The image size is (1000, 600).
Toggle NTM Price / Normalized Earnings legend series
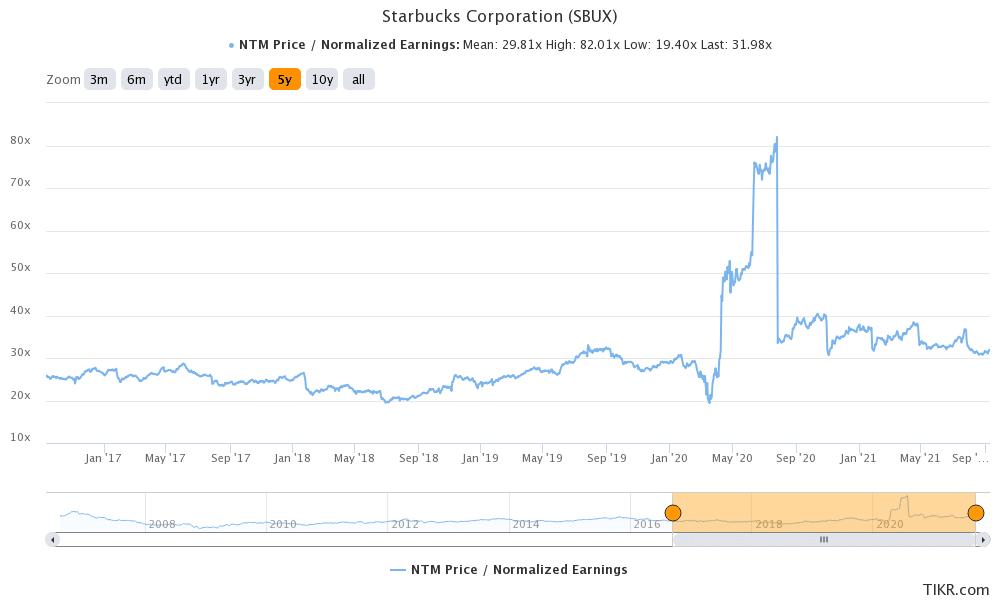tap(508, 569)
